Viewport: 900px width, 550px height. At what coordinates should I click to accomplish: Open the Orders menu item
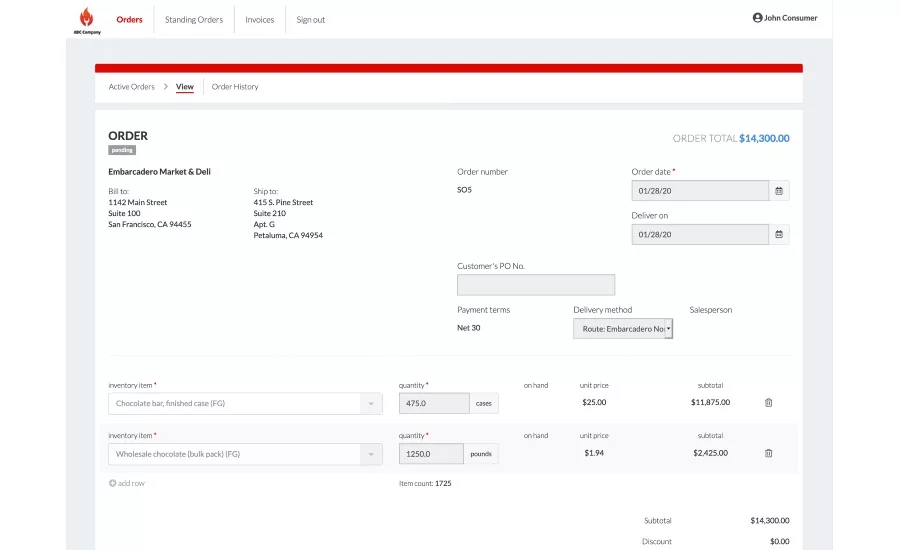(x=129, y=20)
